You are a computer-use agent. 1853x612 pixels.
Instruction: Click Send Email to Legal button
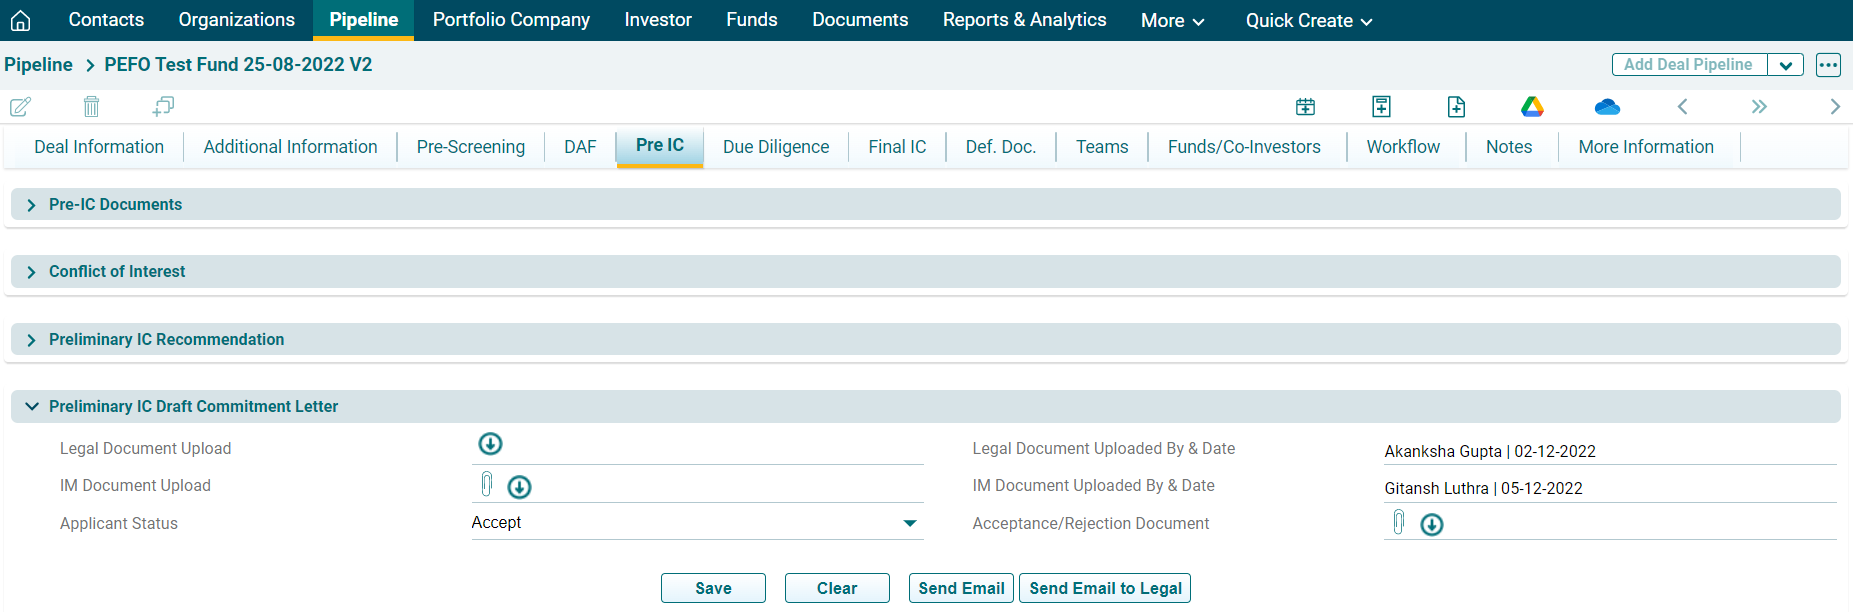[x=1105, y=588]
